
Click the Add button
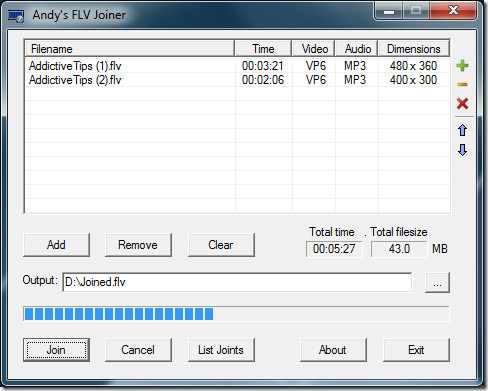pyautogui.click(x=56, y=245)
